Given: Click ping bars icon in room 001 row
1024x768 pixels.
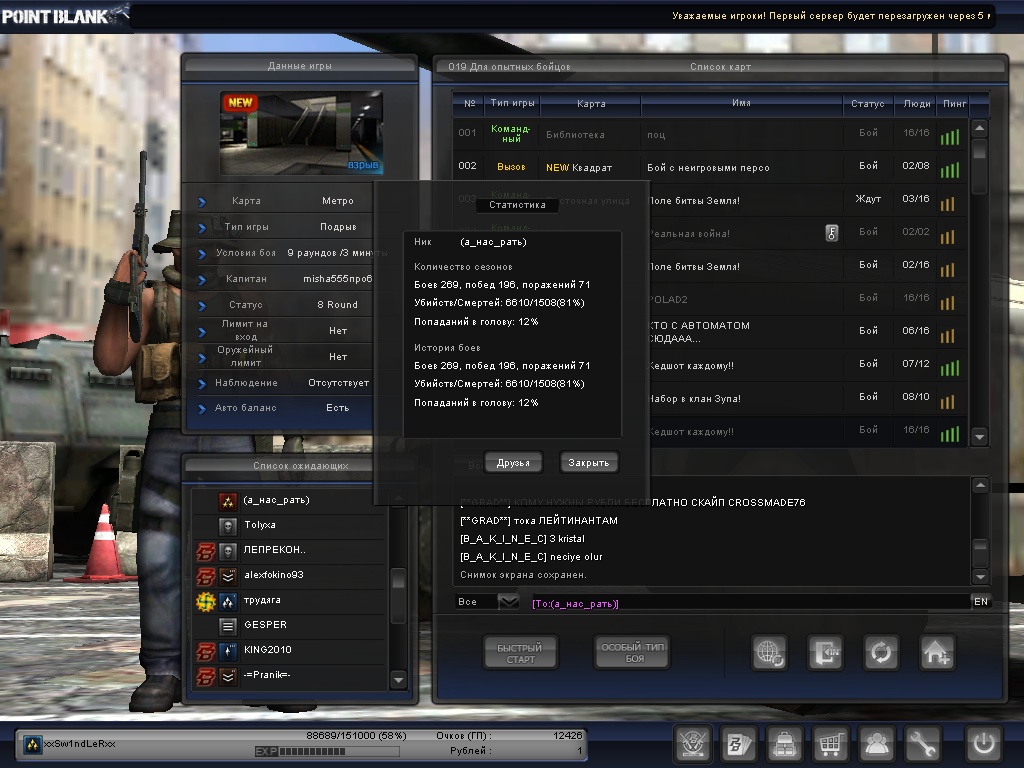Looking at the screenshot, I should click(950, 136).
